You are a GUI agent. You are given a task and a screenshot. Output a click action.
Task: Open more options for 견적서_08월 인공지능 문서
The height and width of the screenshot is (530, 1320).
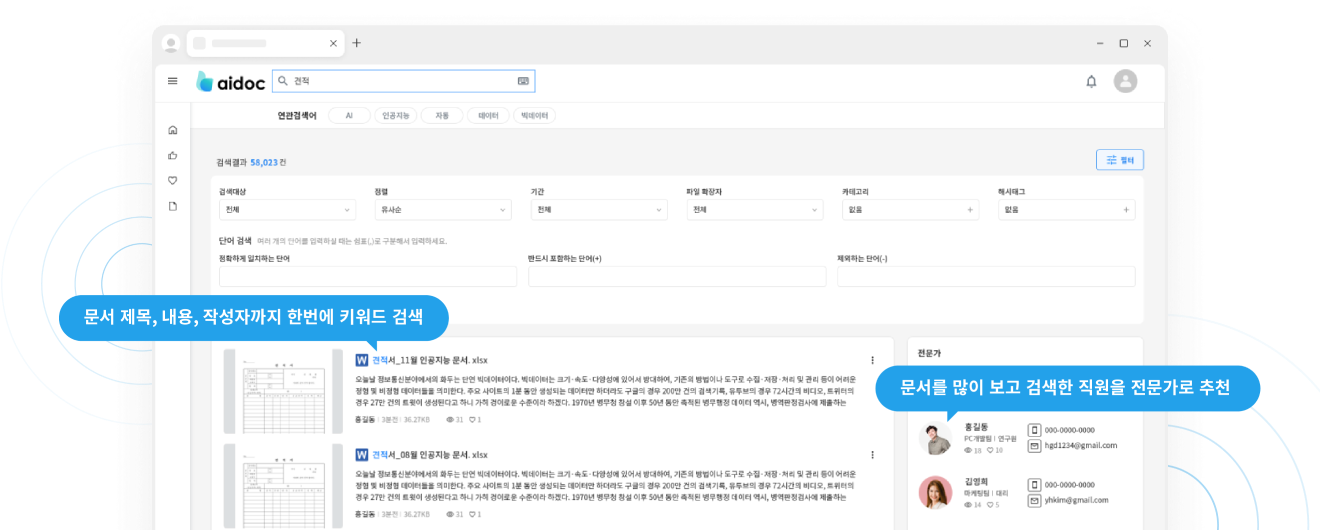click(872, 454)
